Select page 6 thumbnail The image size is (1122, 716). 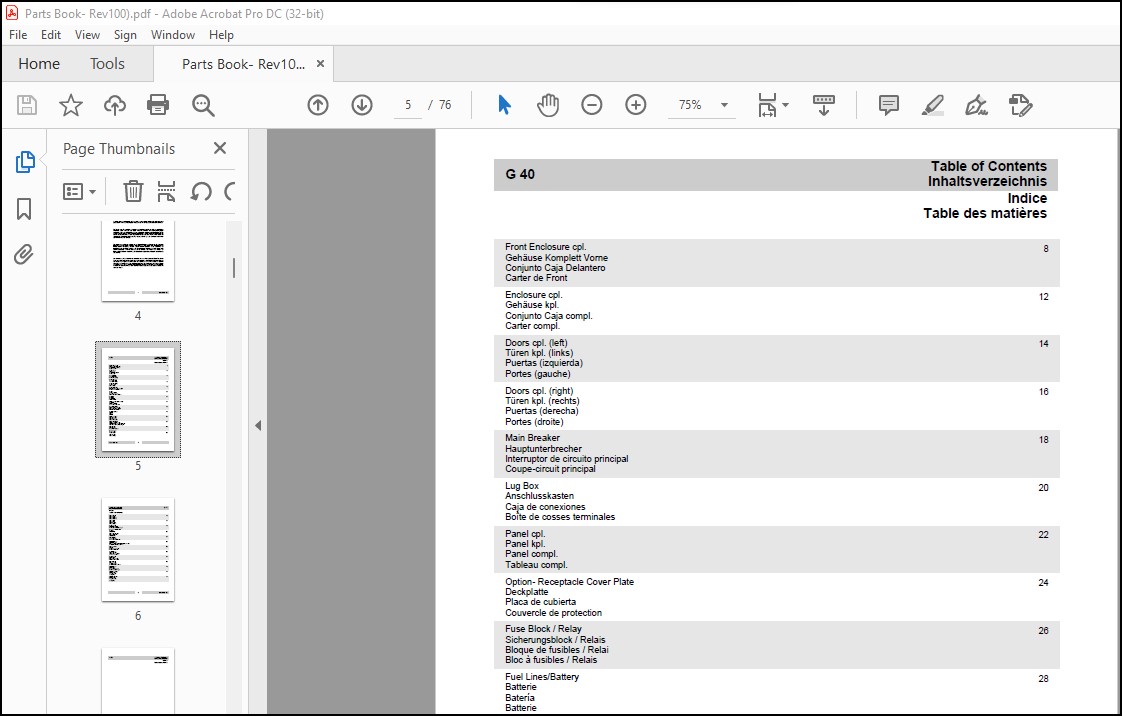[138, 549]
